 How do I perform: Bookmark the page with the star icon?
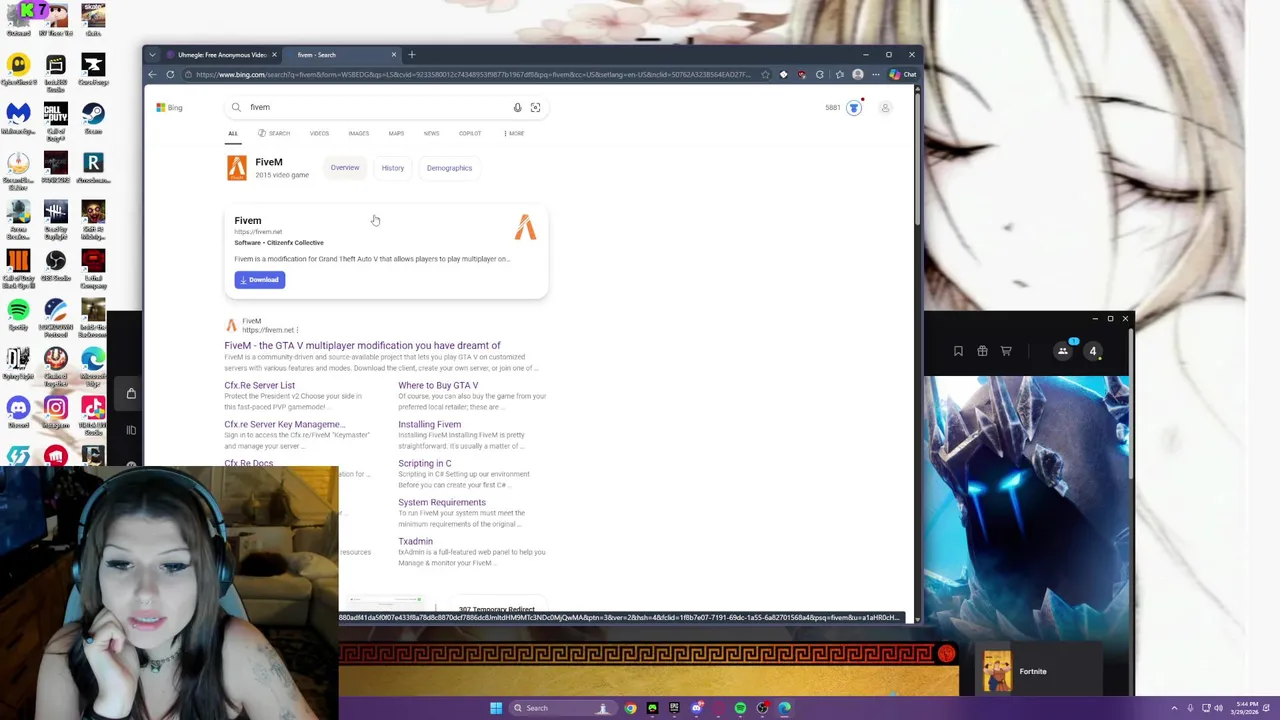[765, 75]
